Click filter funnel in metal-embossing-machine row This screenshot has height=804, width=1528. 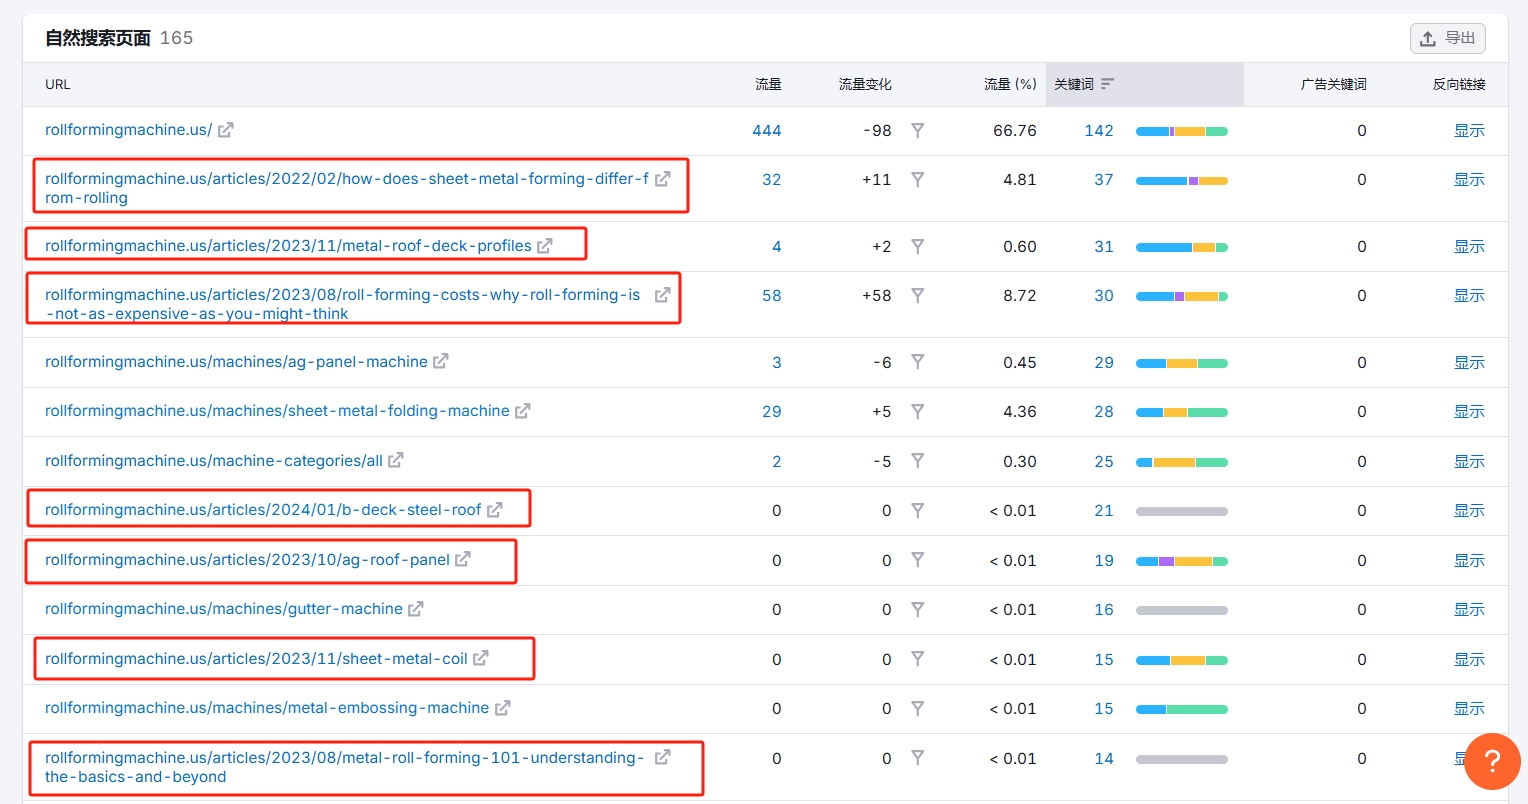[x=918, y=708]
